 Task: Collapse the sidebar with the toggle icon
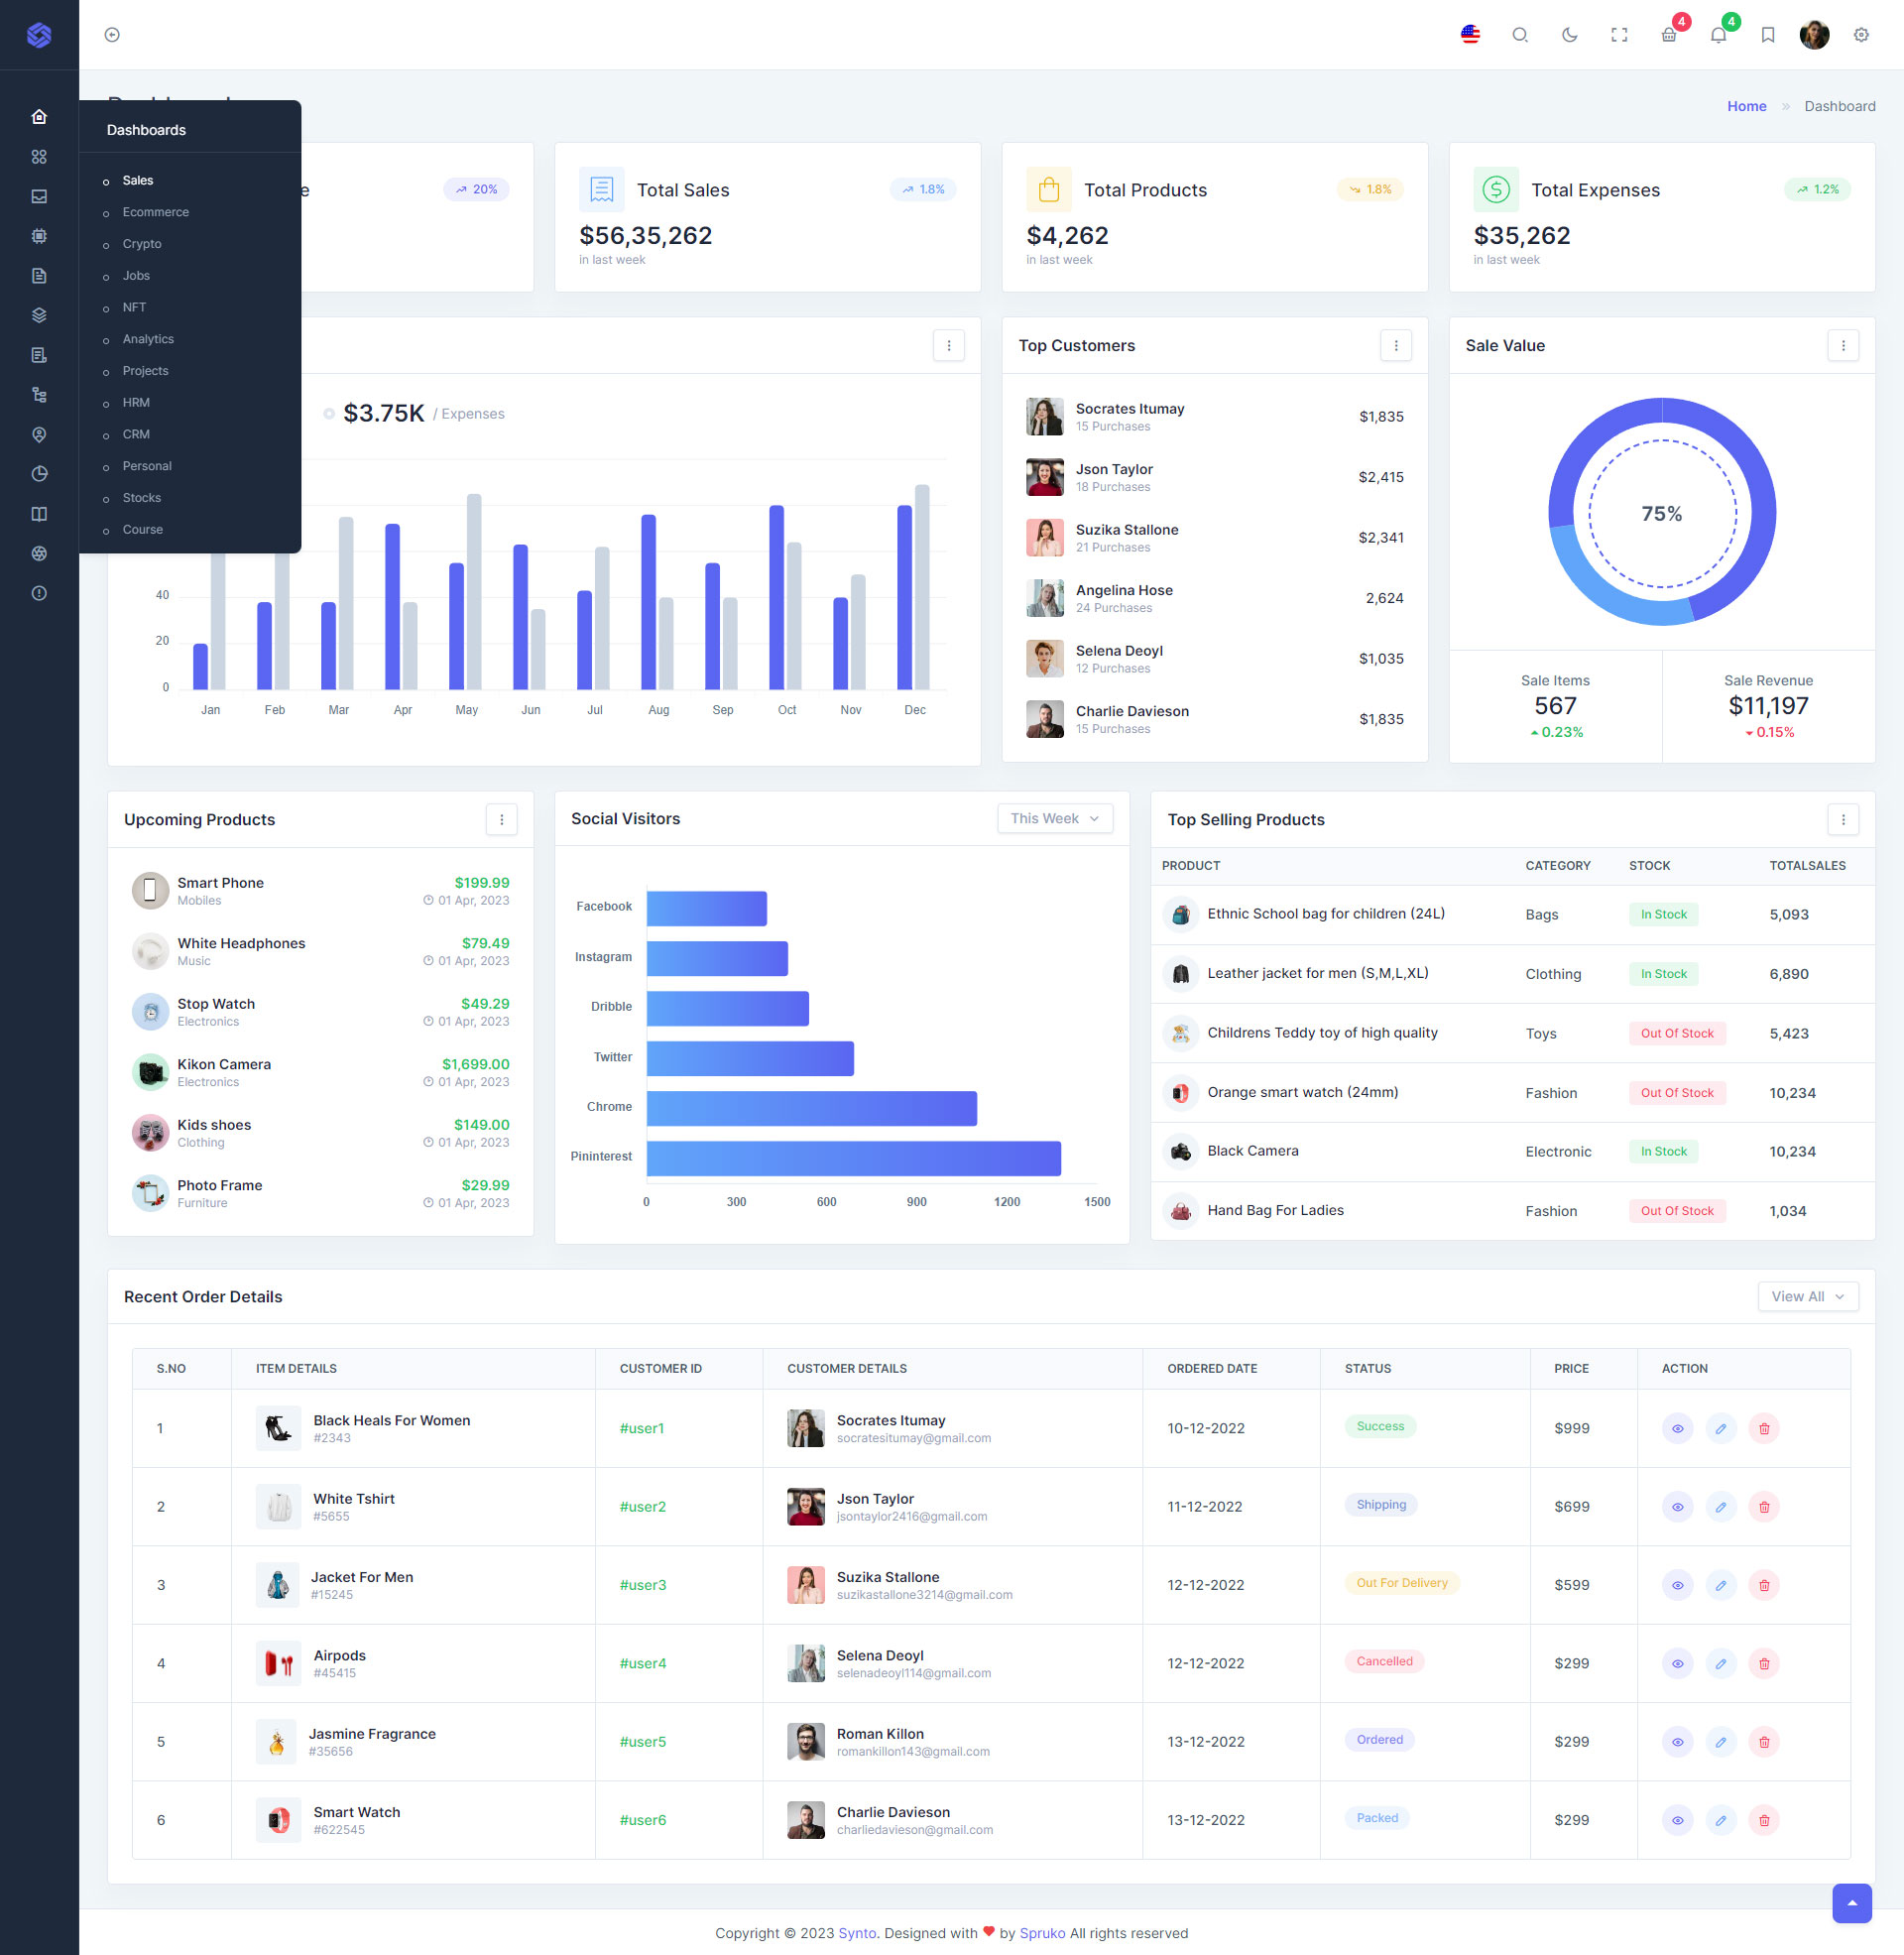coord(112,35)
